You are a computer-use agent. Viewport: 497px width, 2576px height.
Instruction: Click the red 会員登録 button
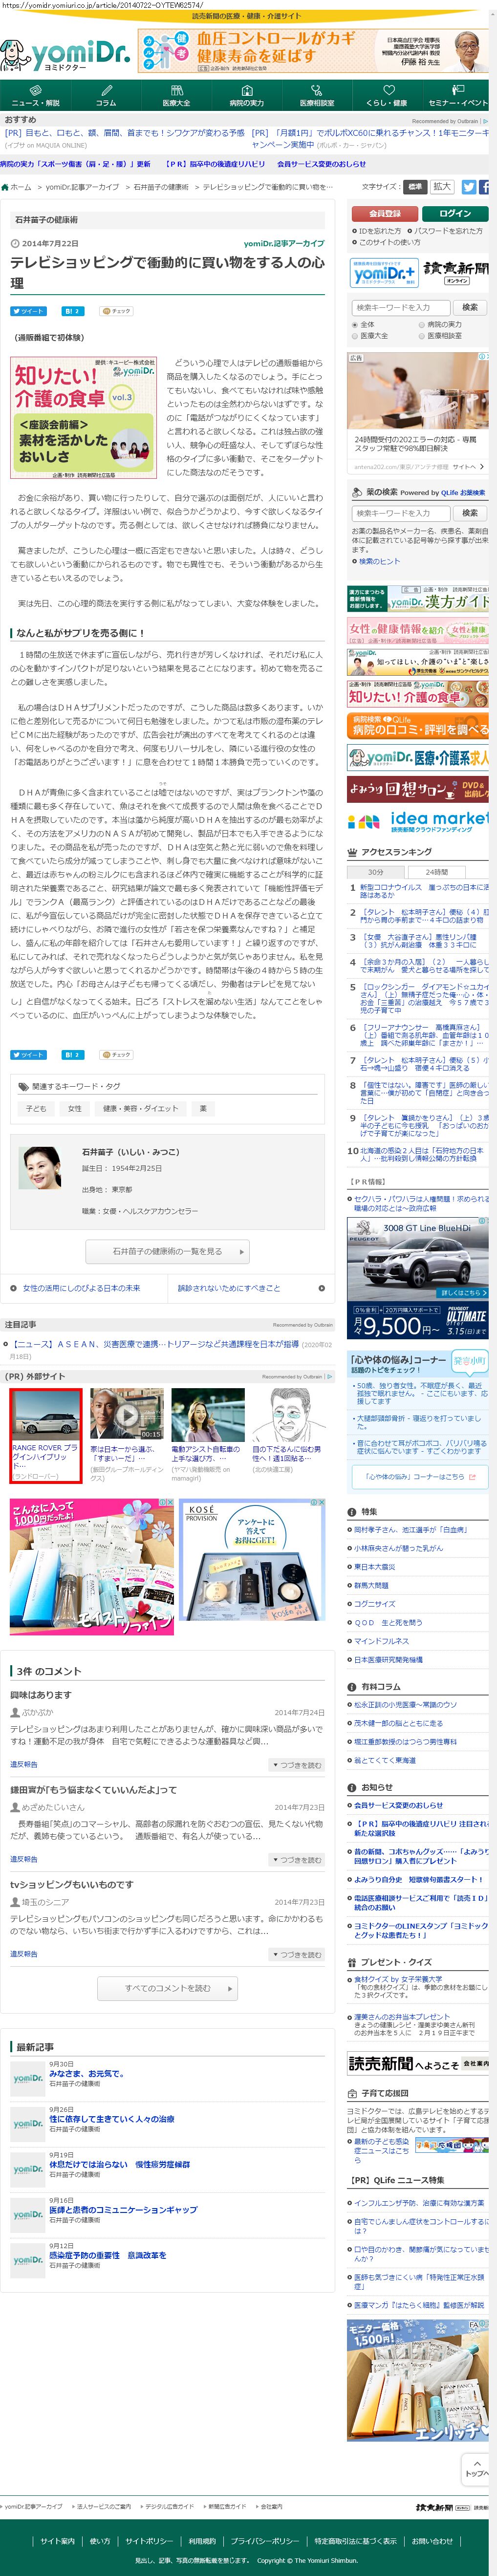[x=384, y=213]
